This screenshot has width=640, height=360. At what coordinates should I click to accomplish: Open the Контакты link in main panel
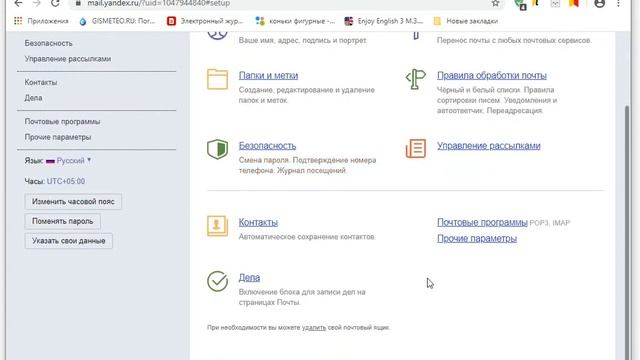tap(258, 222)
